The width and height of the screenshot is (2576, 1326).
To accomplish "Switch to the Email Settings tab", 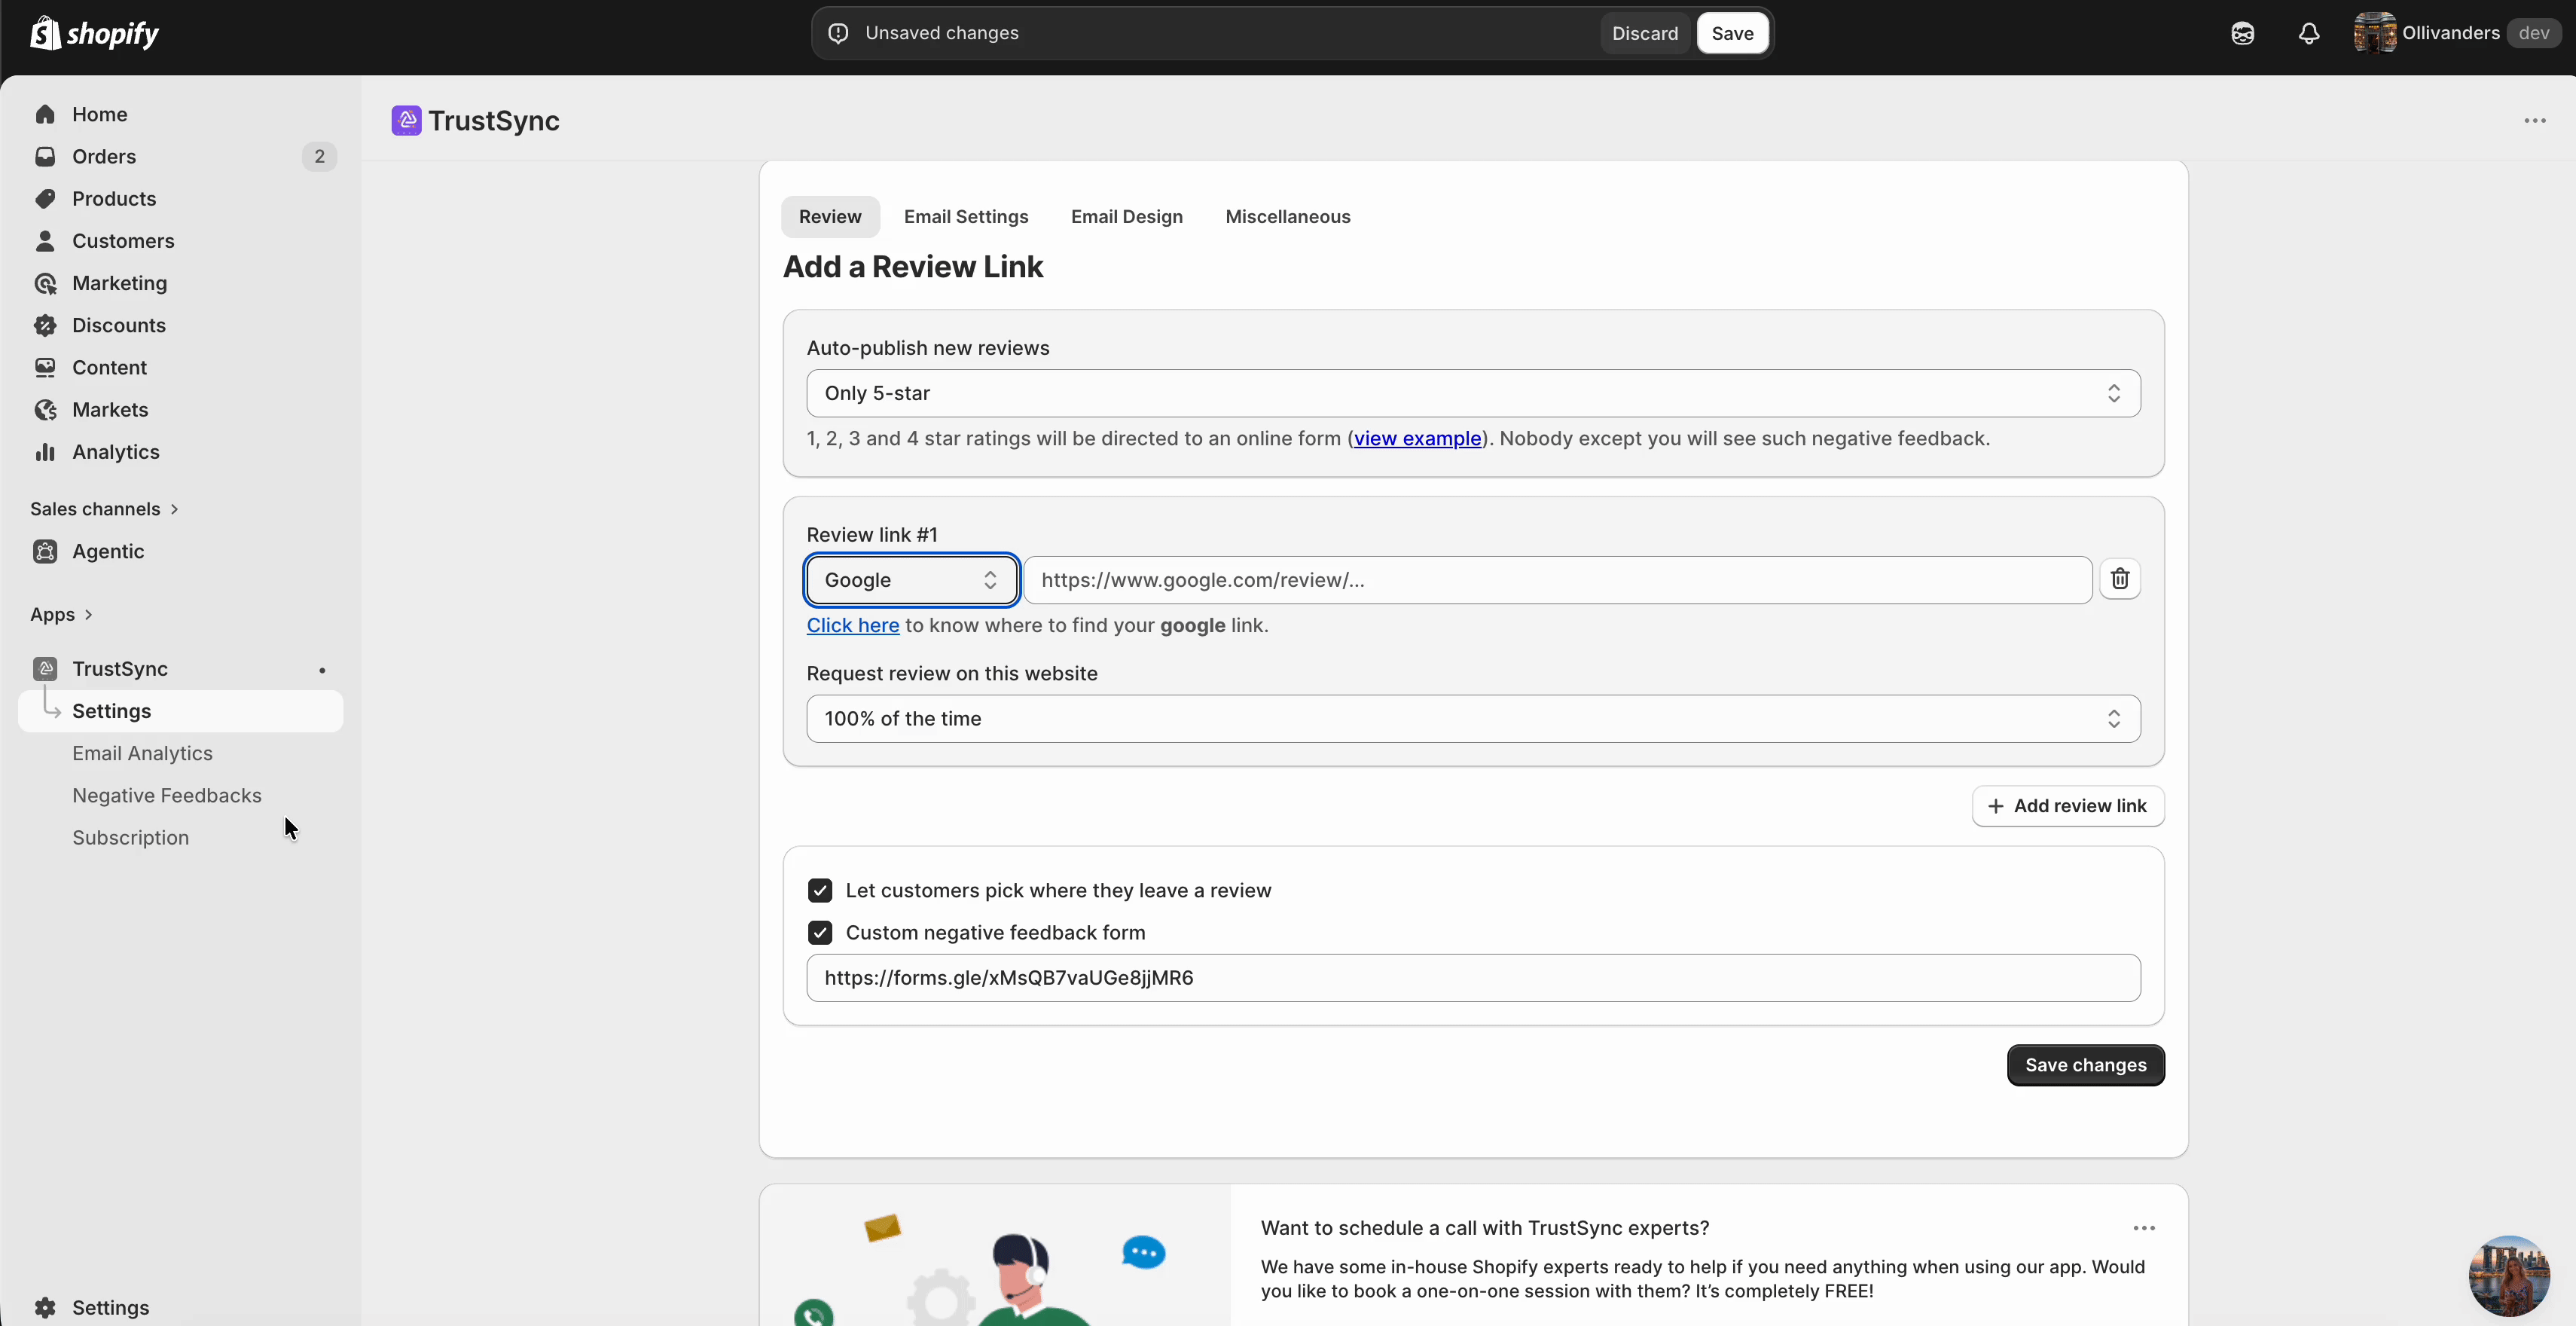I will 966,216.
